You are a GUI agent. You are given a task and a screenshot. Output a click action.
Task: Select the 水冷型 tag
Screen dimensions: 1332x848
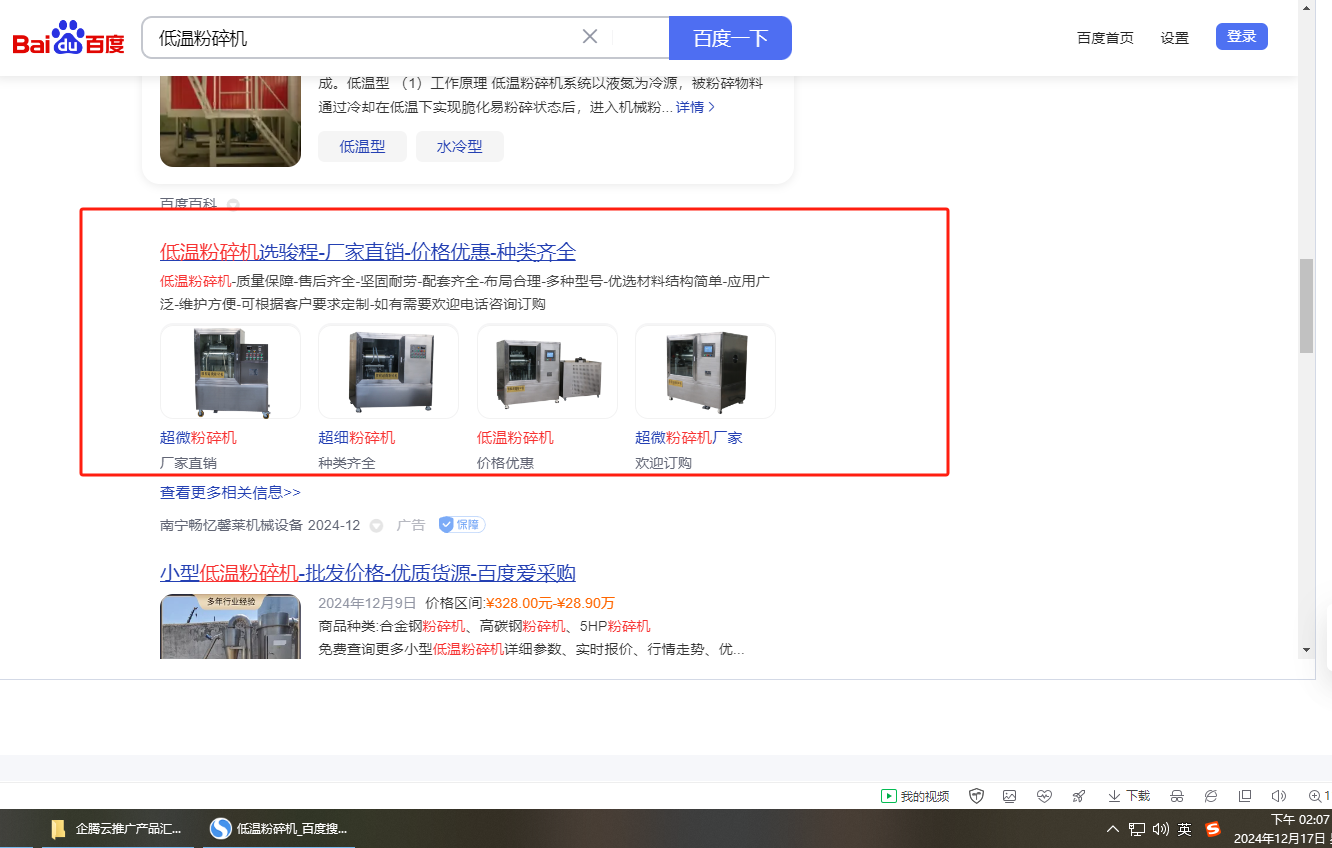pyautogui.click(x=460, y=146)
